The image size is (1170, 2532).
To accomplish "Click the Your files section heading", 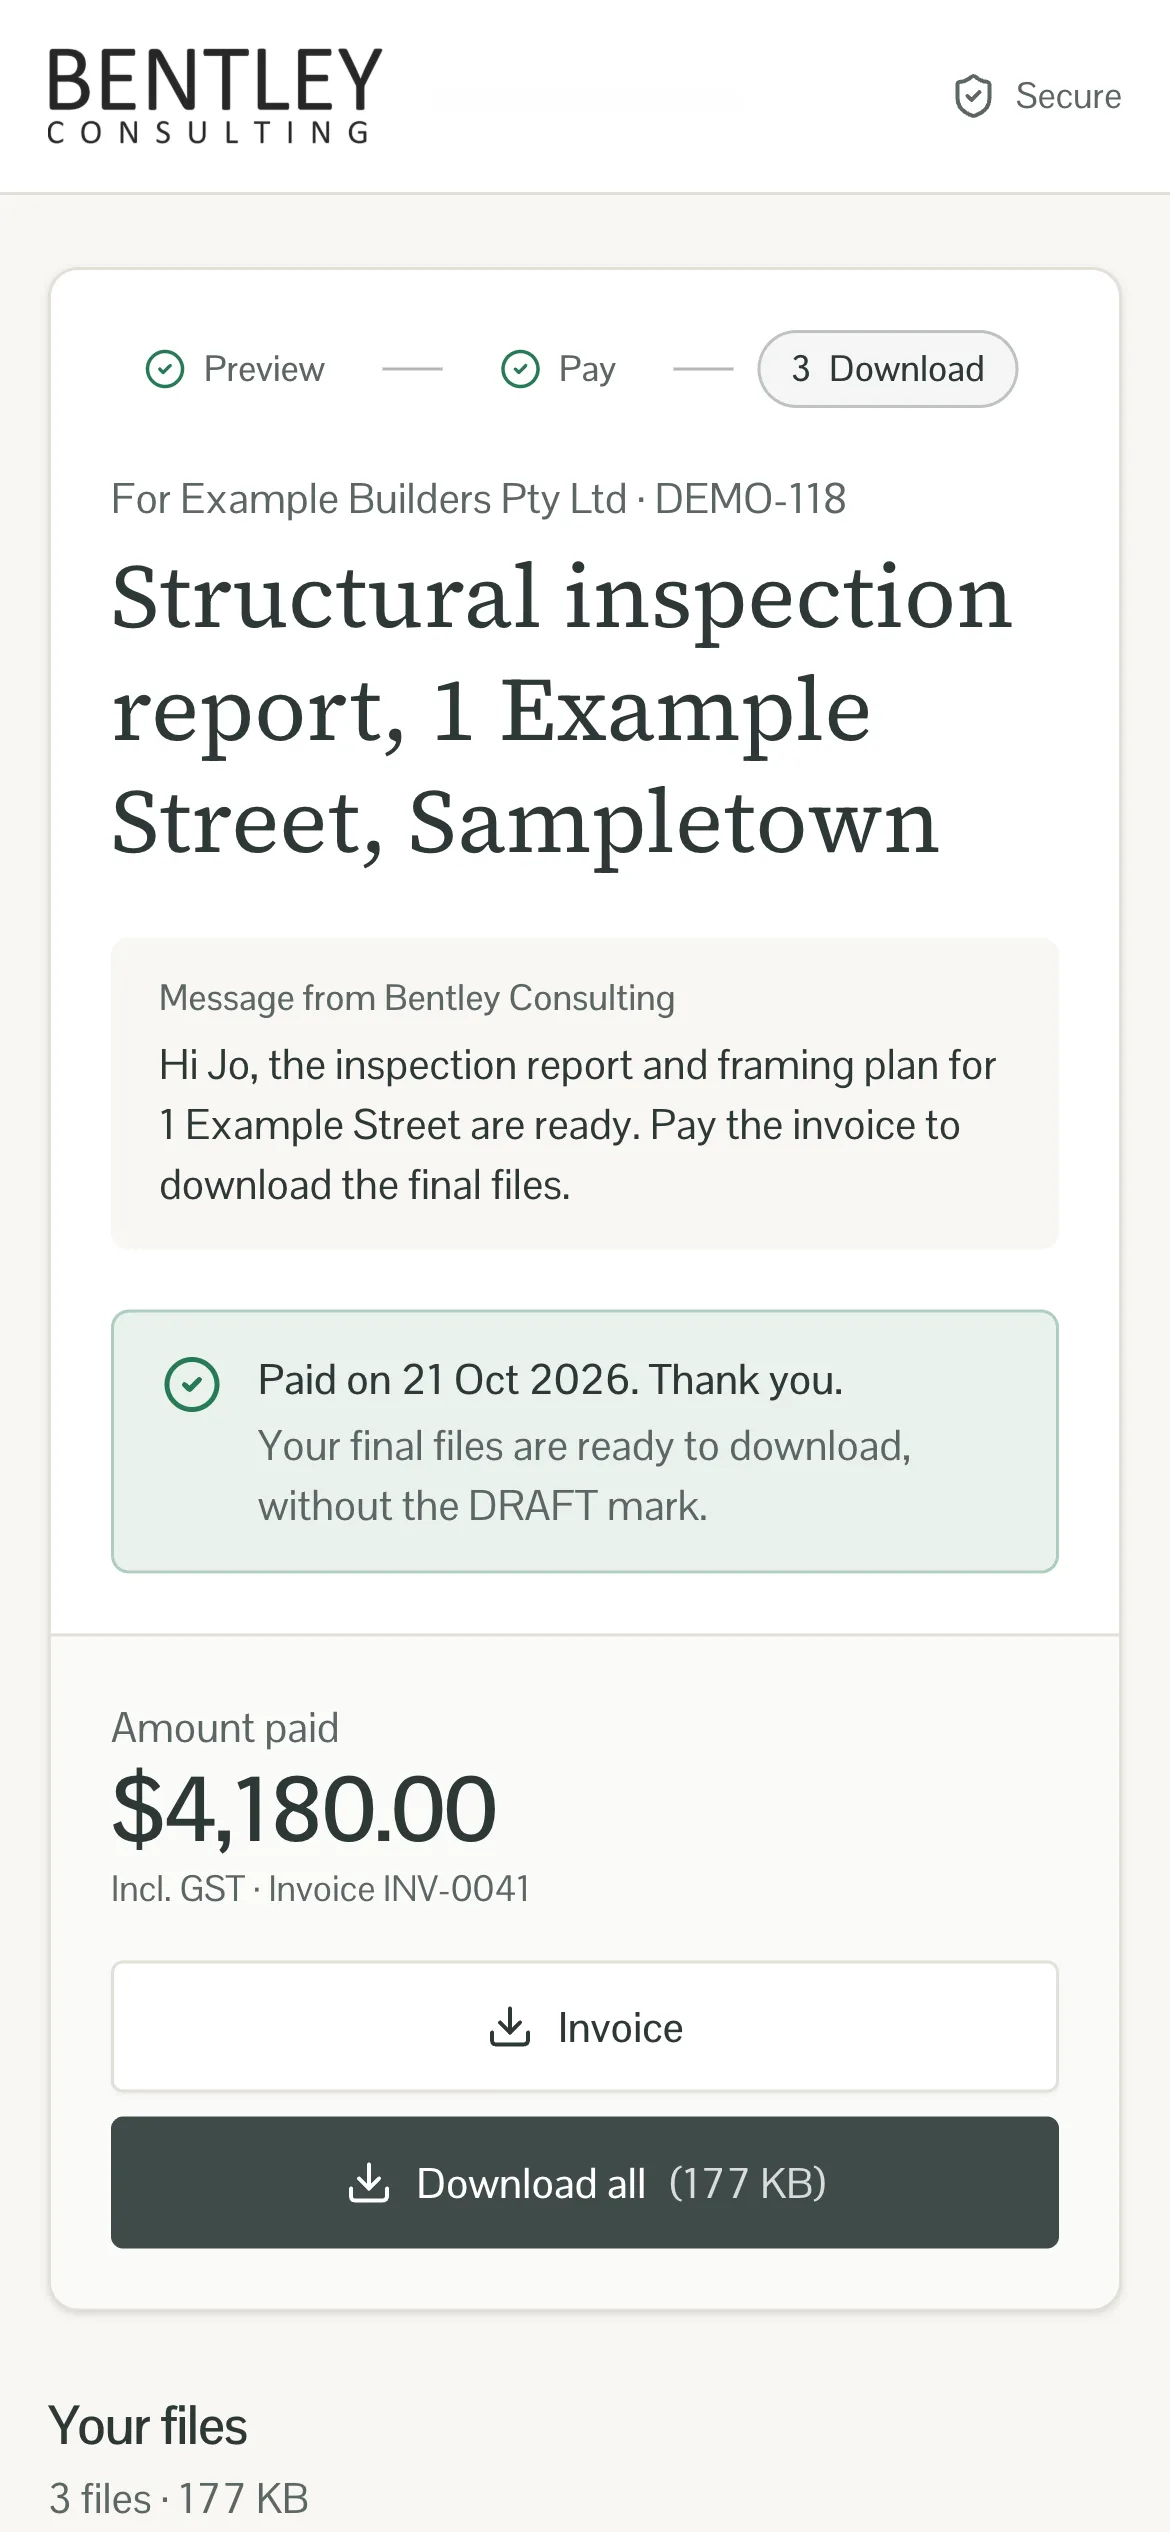I will 148,2427.
